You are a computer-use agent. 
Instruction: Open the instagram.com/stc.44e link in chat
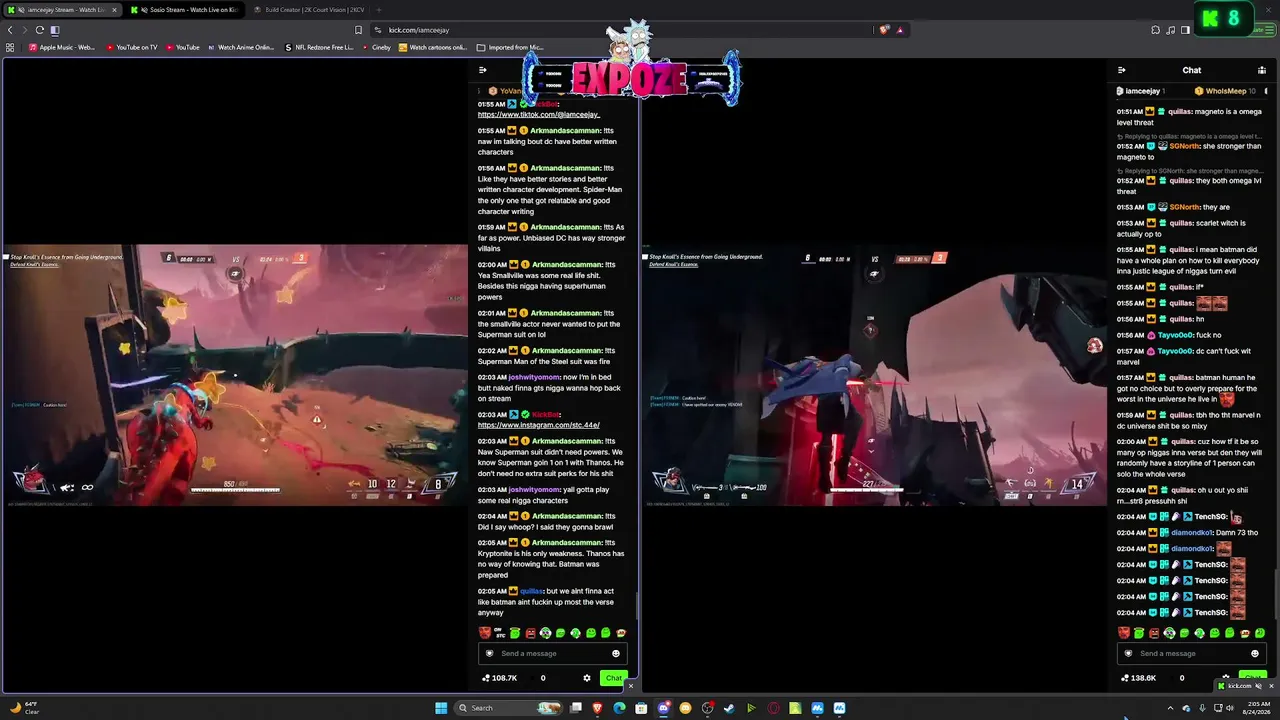[x=539, y=425]
